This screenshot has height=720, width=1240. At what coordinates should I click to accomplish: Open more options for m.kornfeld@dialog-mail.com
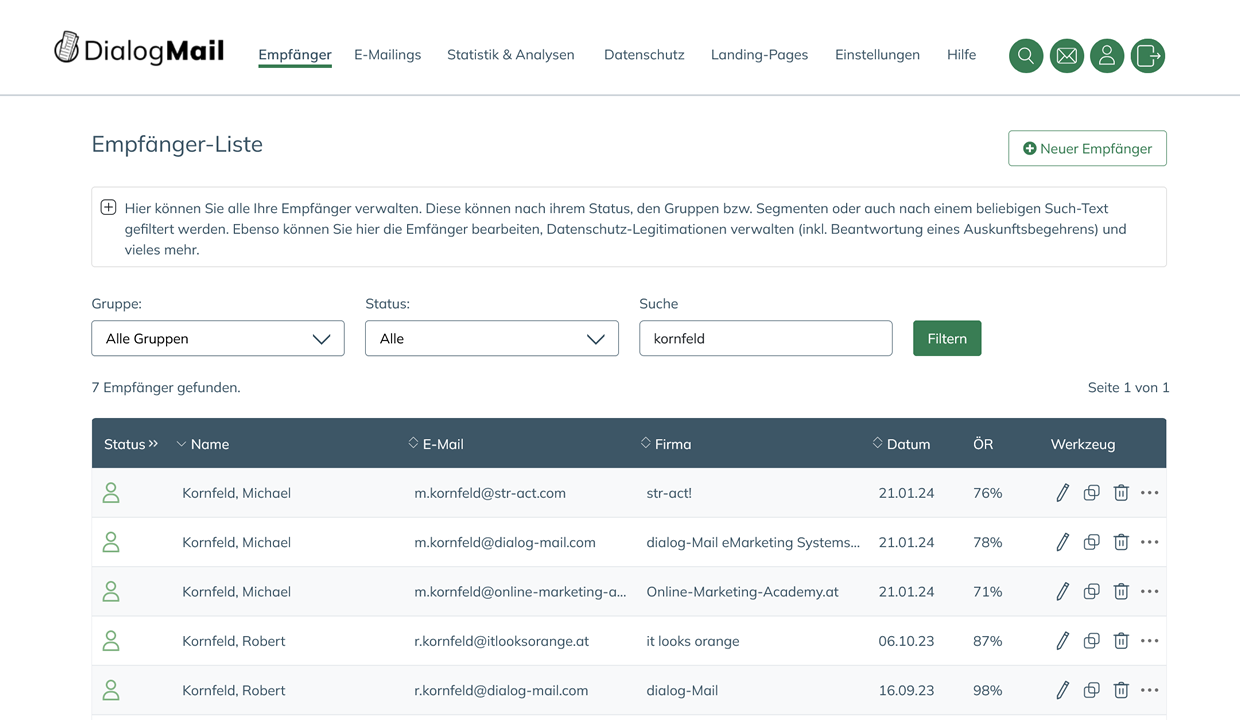(x=1150, y=542)
